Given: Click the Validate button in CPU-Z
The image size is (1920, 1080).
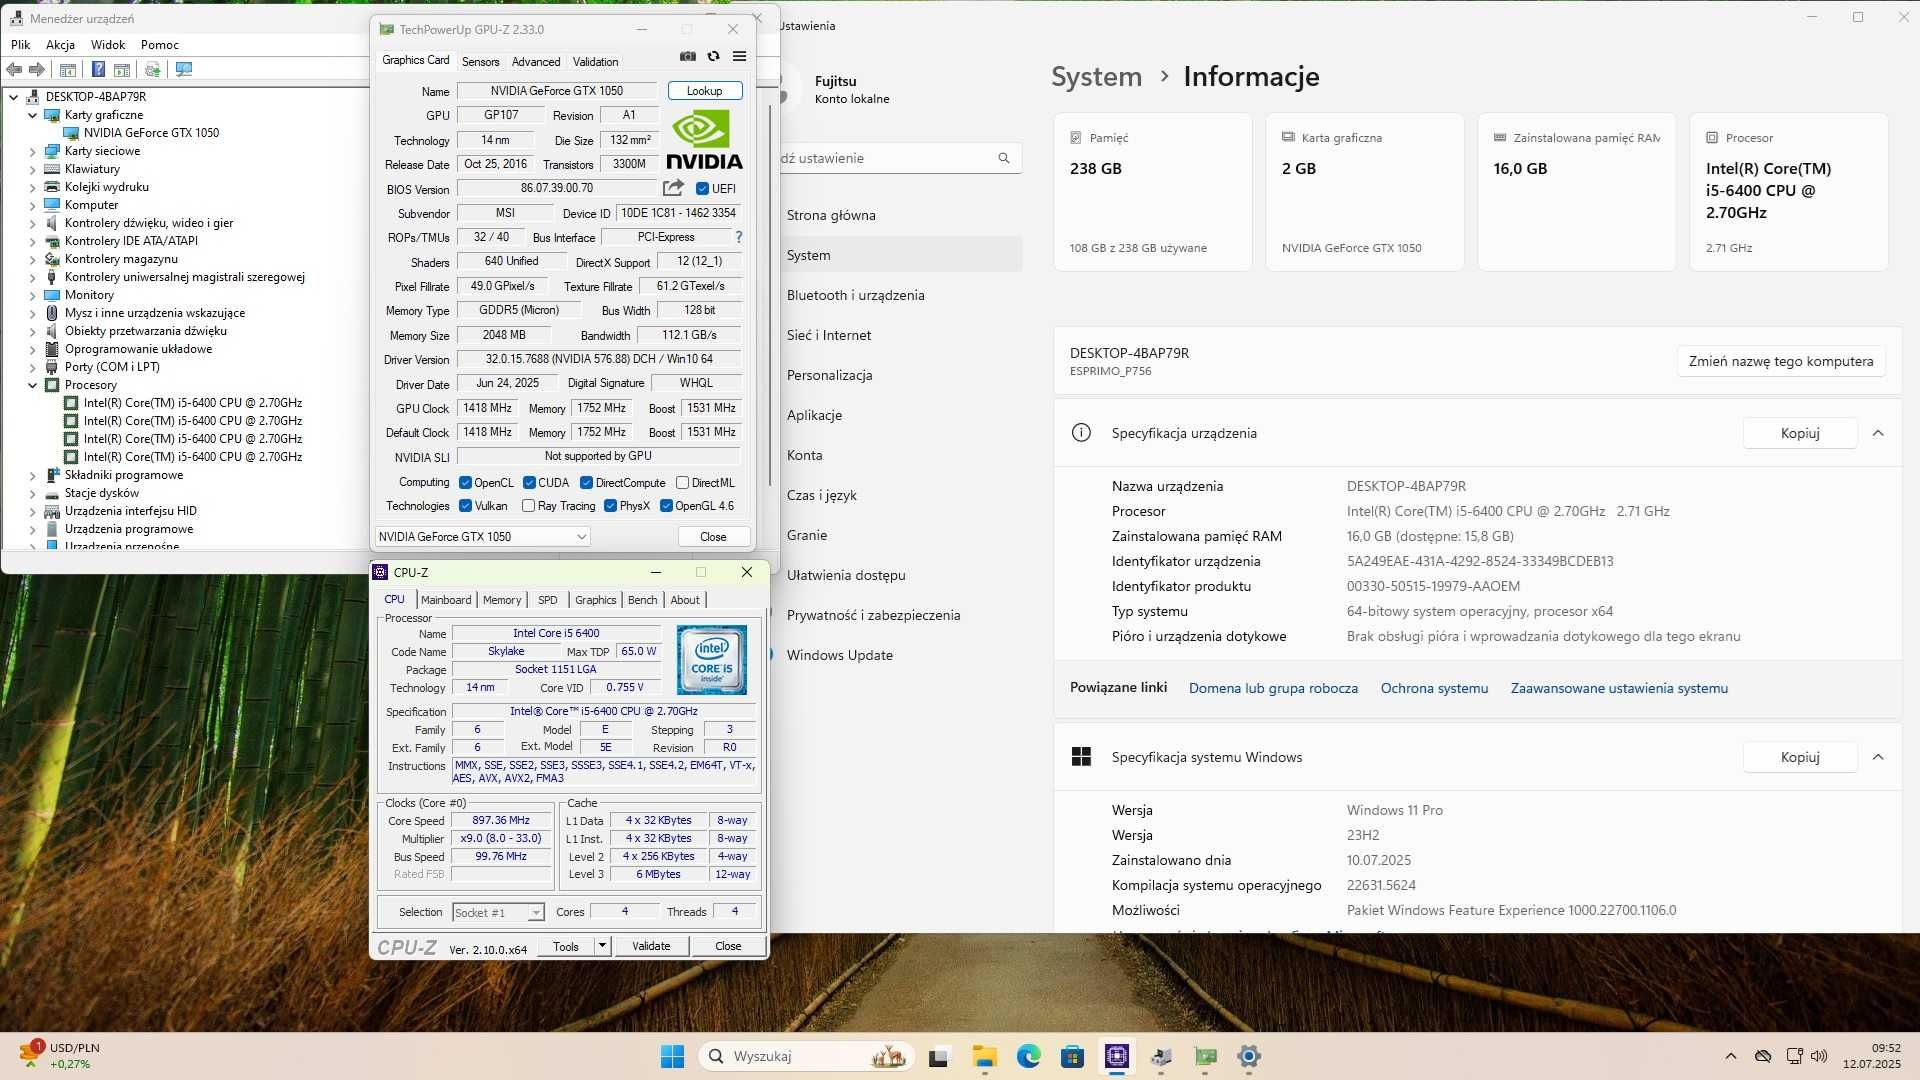Looking at the screenshot, I should (651, 946).
